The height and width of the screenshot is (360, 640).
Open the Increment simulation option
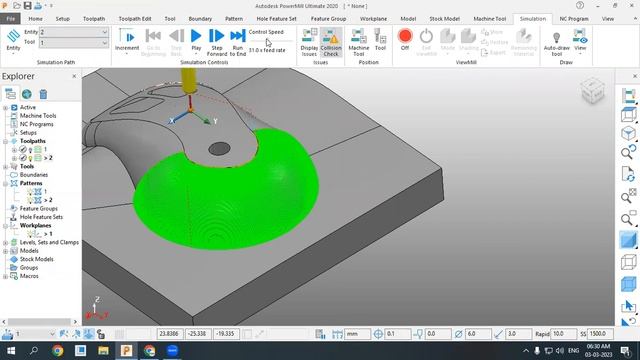(x=127, y=42)
